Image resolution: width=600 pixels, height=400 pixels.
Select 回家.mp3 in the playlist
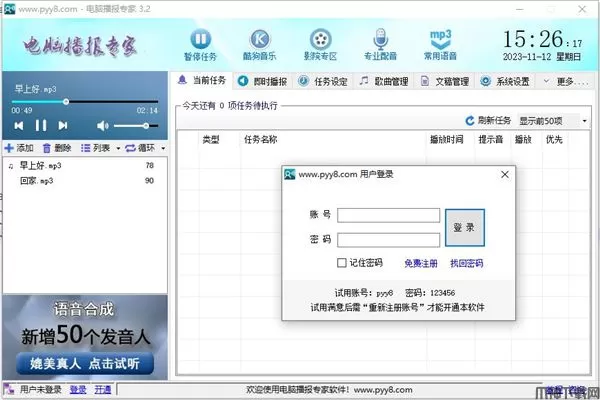85,181
